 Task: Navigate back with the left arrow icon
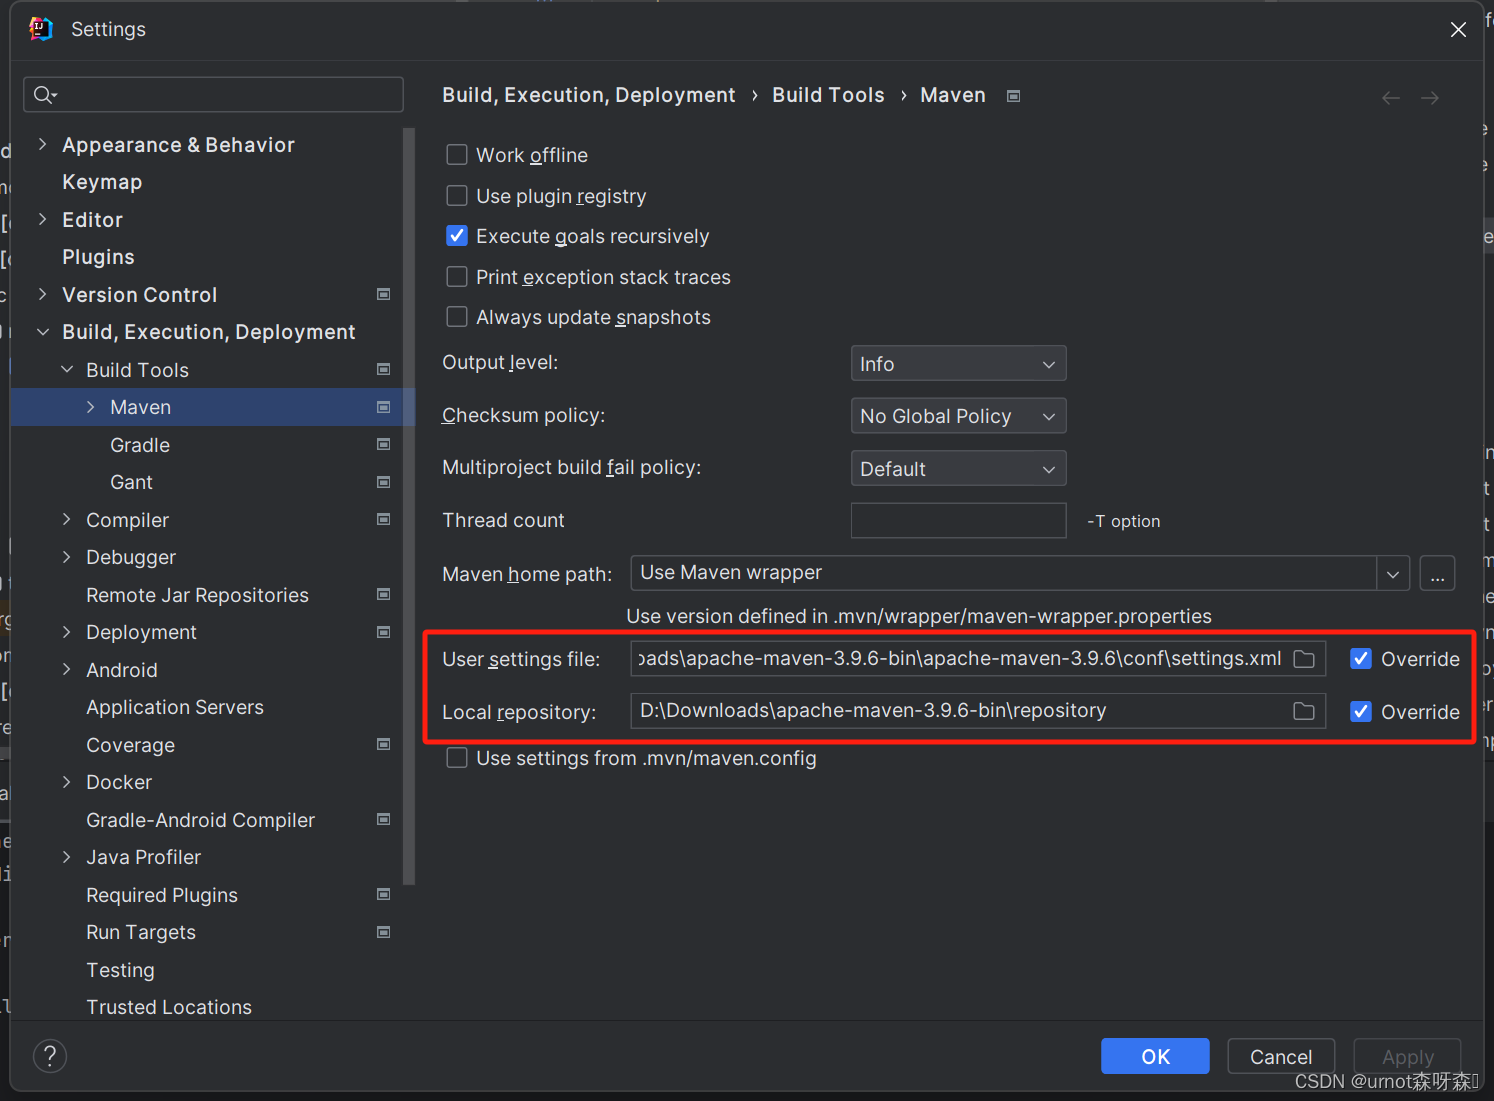coord(1390,98)
